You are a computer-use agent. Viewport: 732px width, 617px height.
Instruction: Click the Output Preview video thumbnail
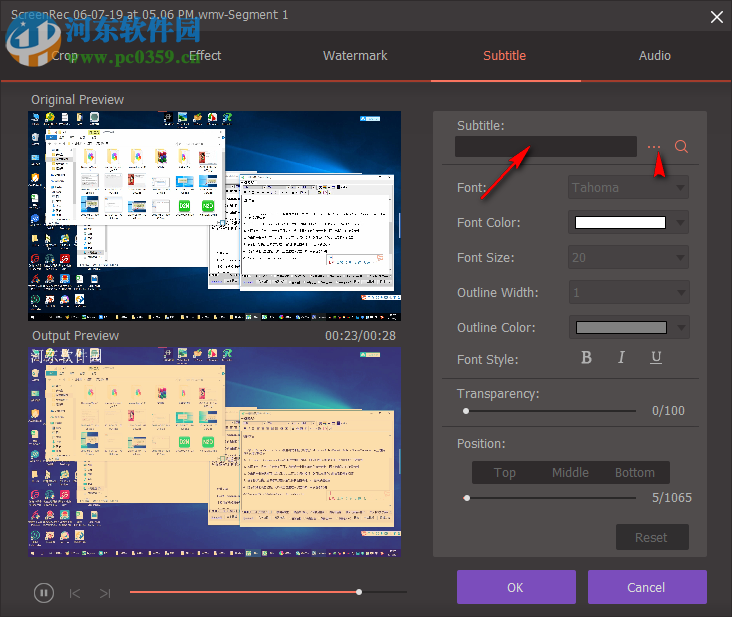coord(214,452)
